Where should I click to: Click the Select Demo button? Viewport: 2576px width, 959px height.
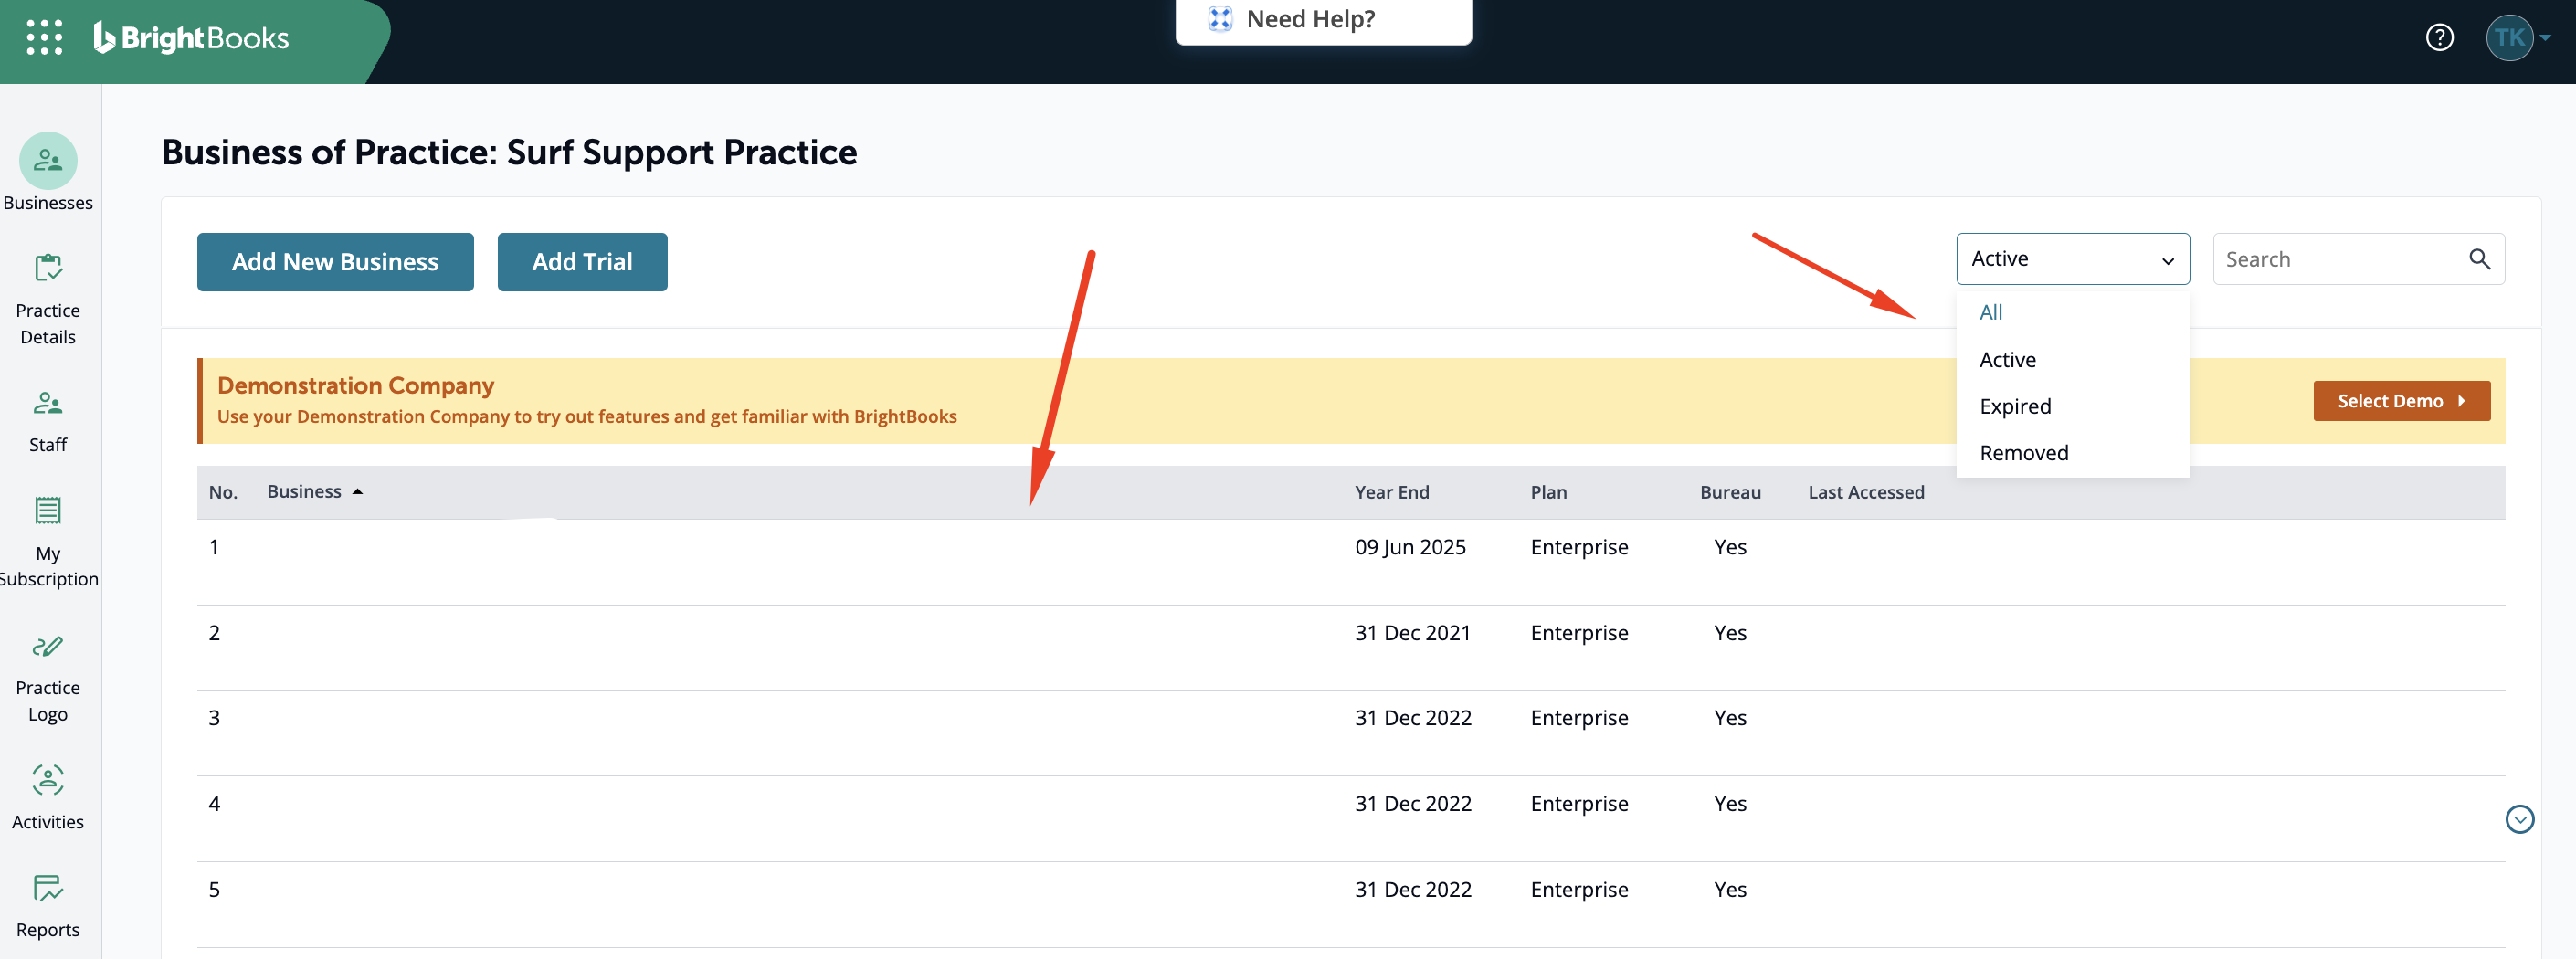[2401, 401]
